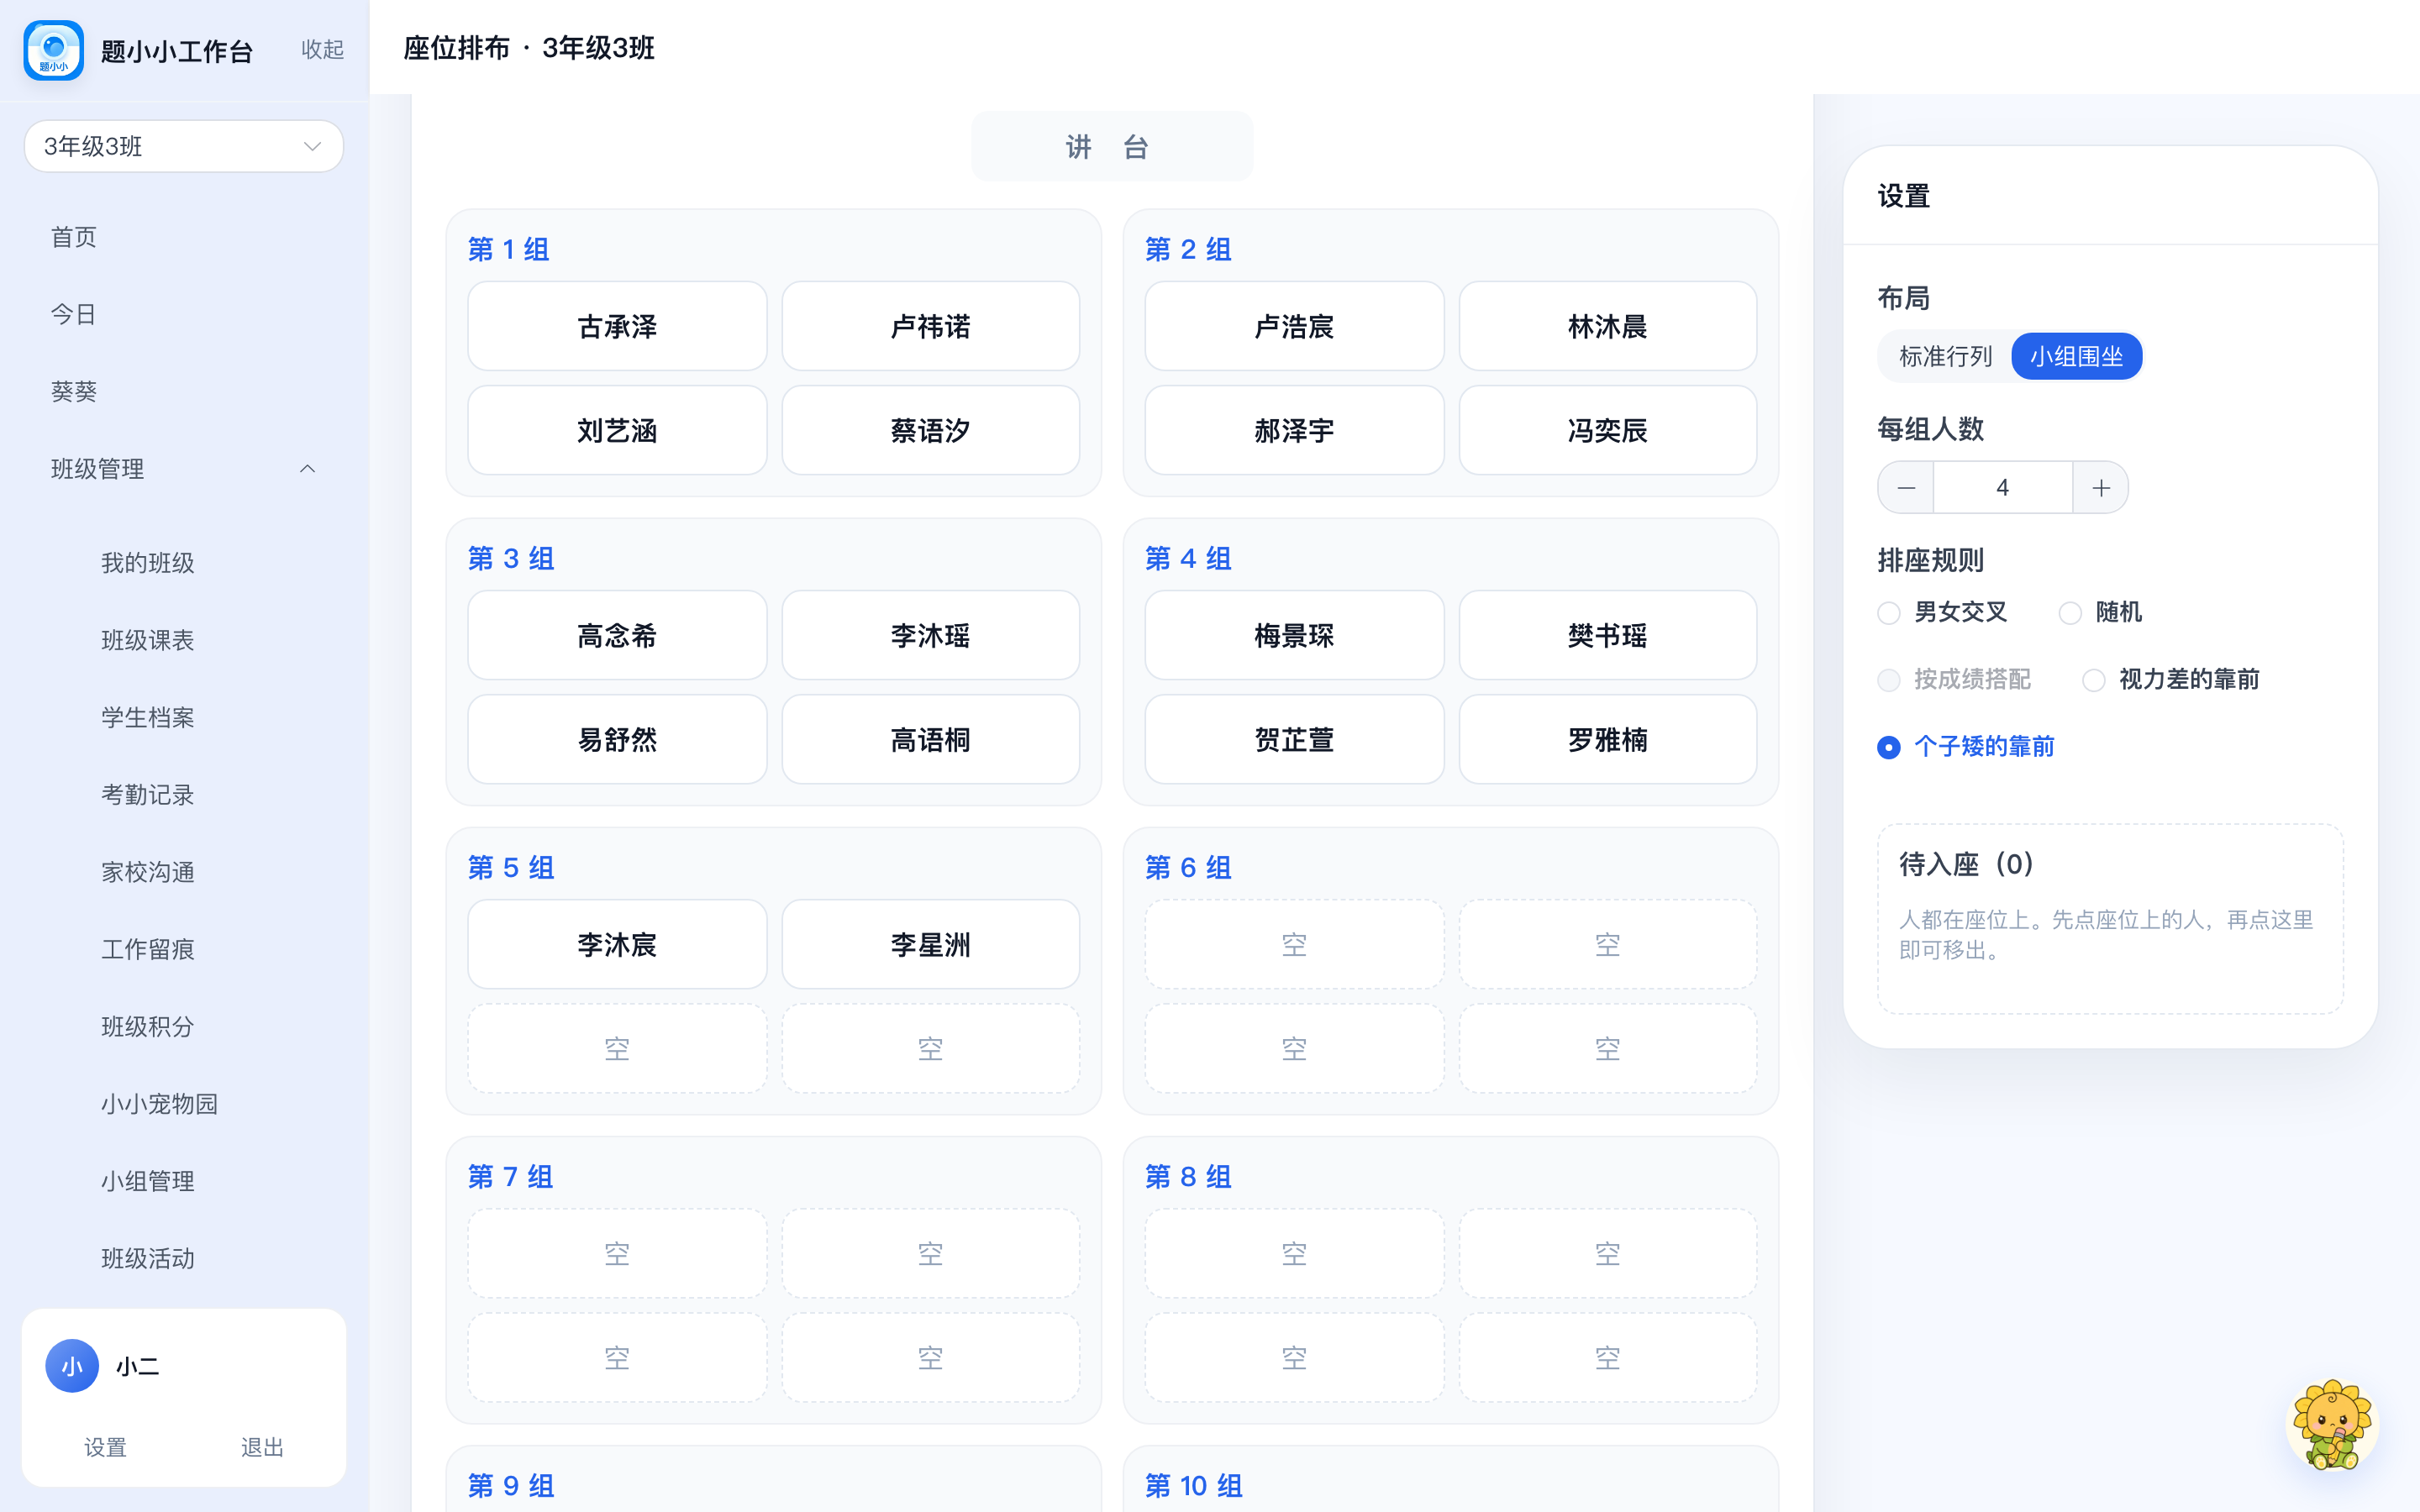
Task: Select seat of 蔡语汐
Action: pos(930,431)
